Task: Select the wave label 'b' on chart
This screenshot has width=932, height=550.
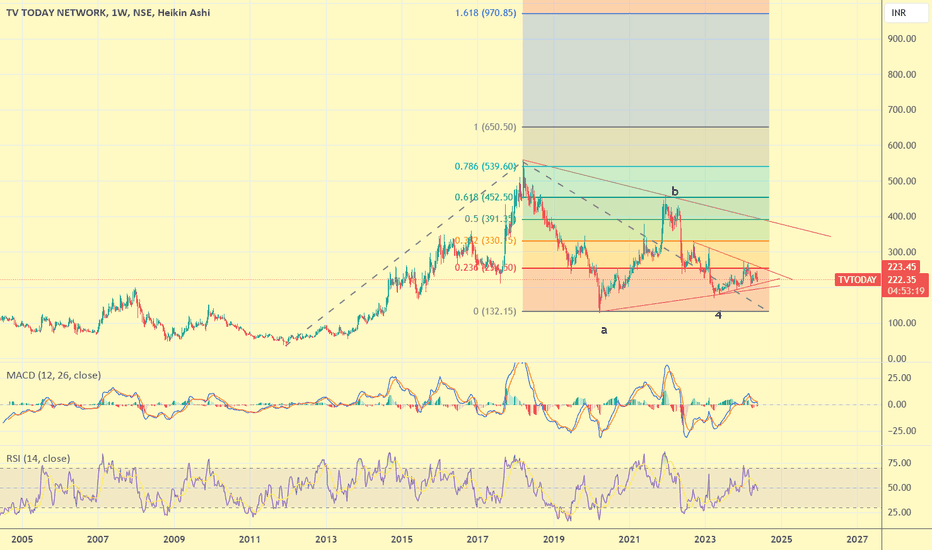Action: click(x=675, y=191)
